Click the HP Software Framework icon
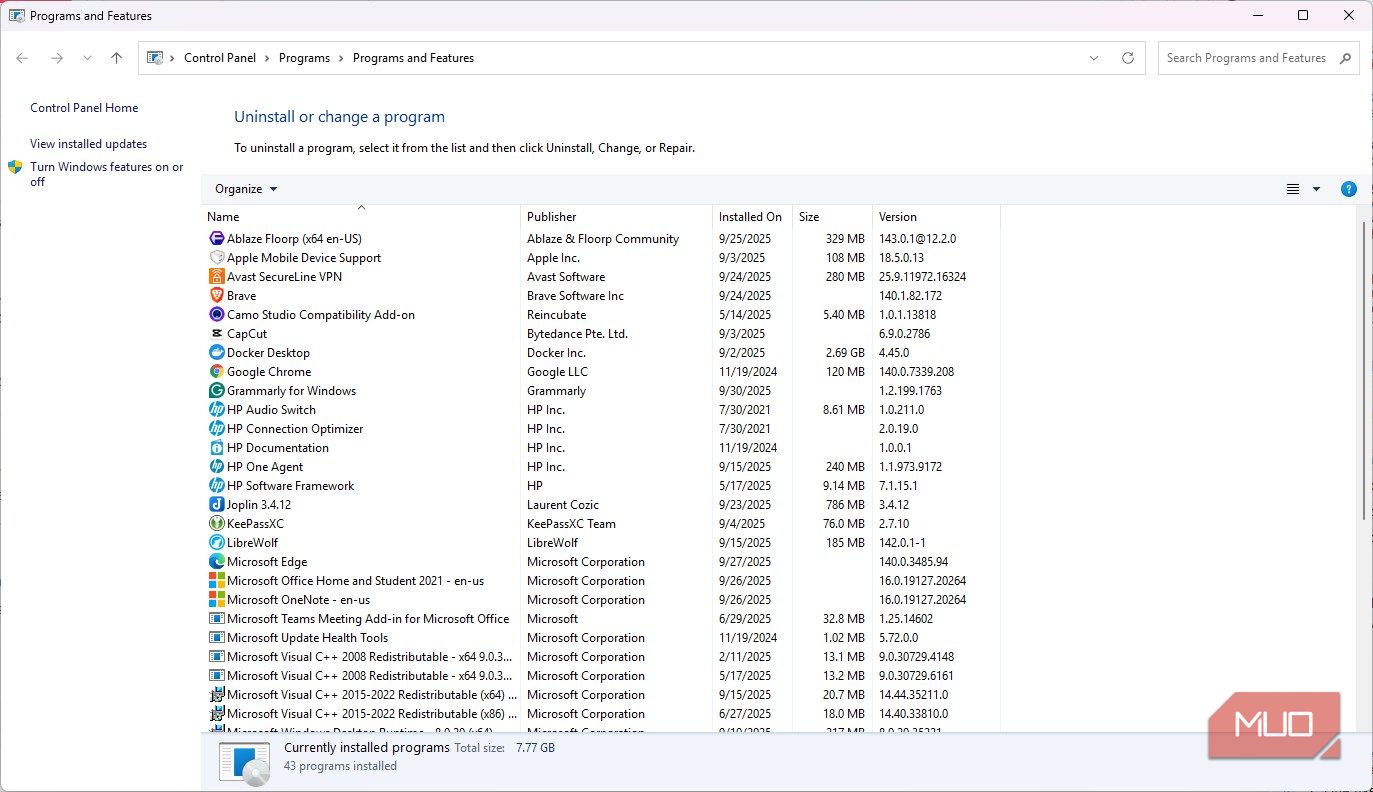 point(216,486)
